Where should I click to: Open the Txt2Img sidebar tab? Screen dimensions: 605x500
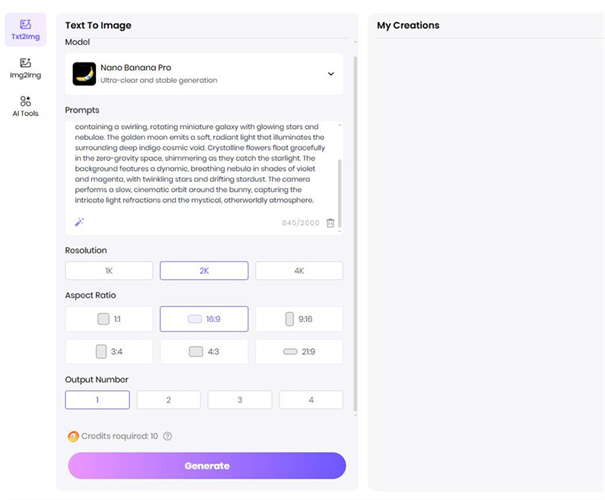[x=25, y=29]
